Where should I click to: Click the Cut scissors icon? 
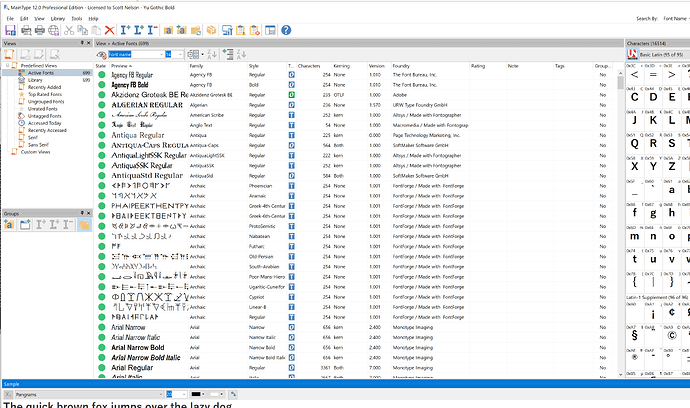(70, 31)
